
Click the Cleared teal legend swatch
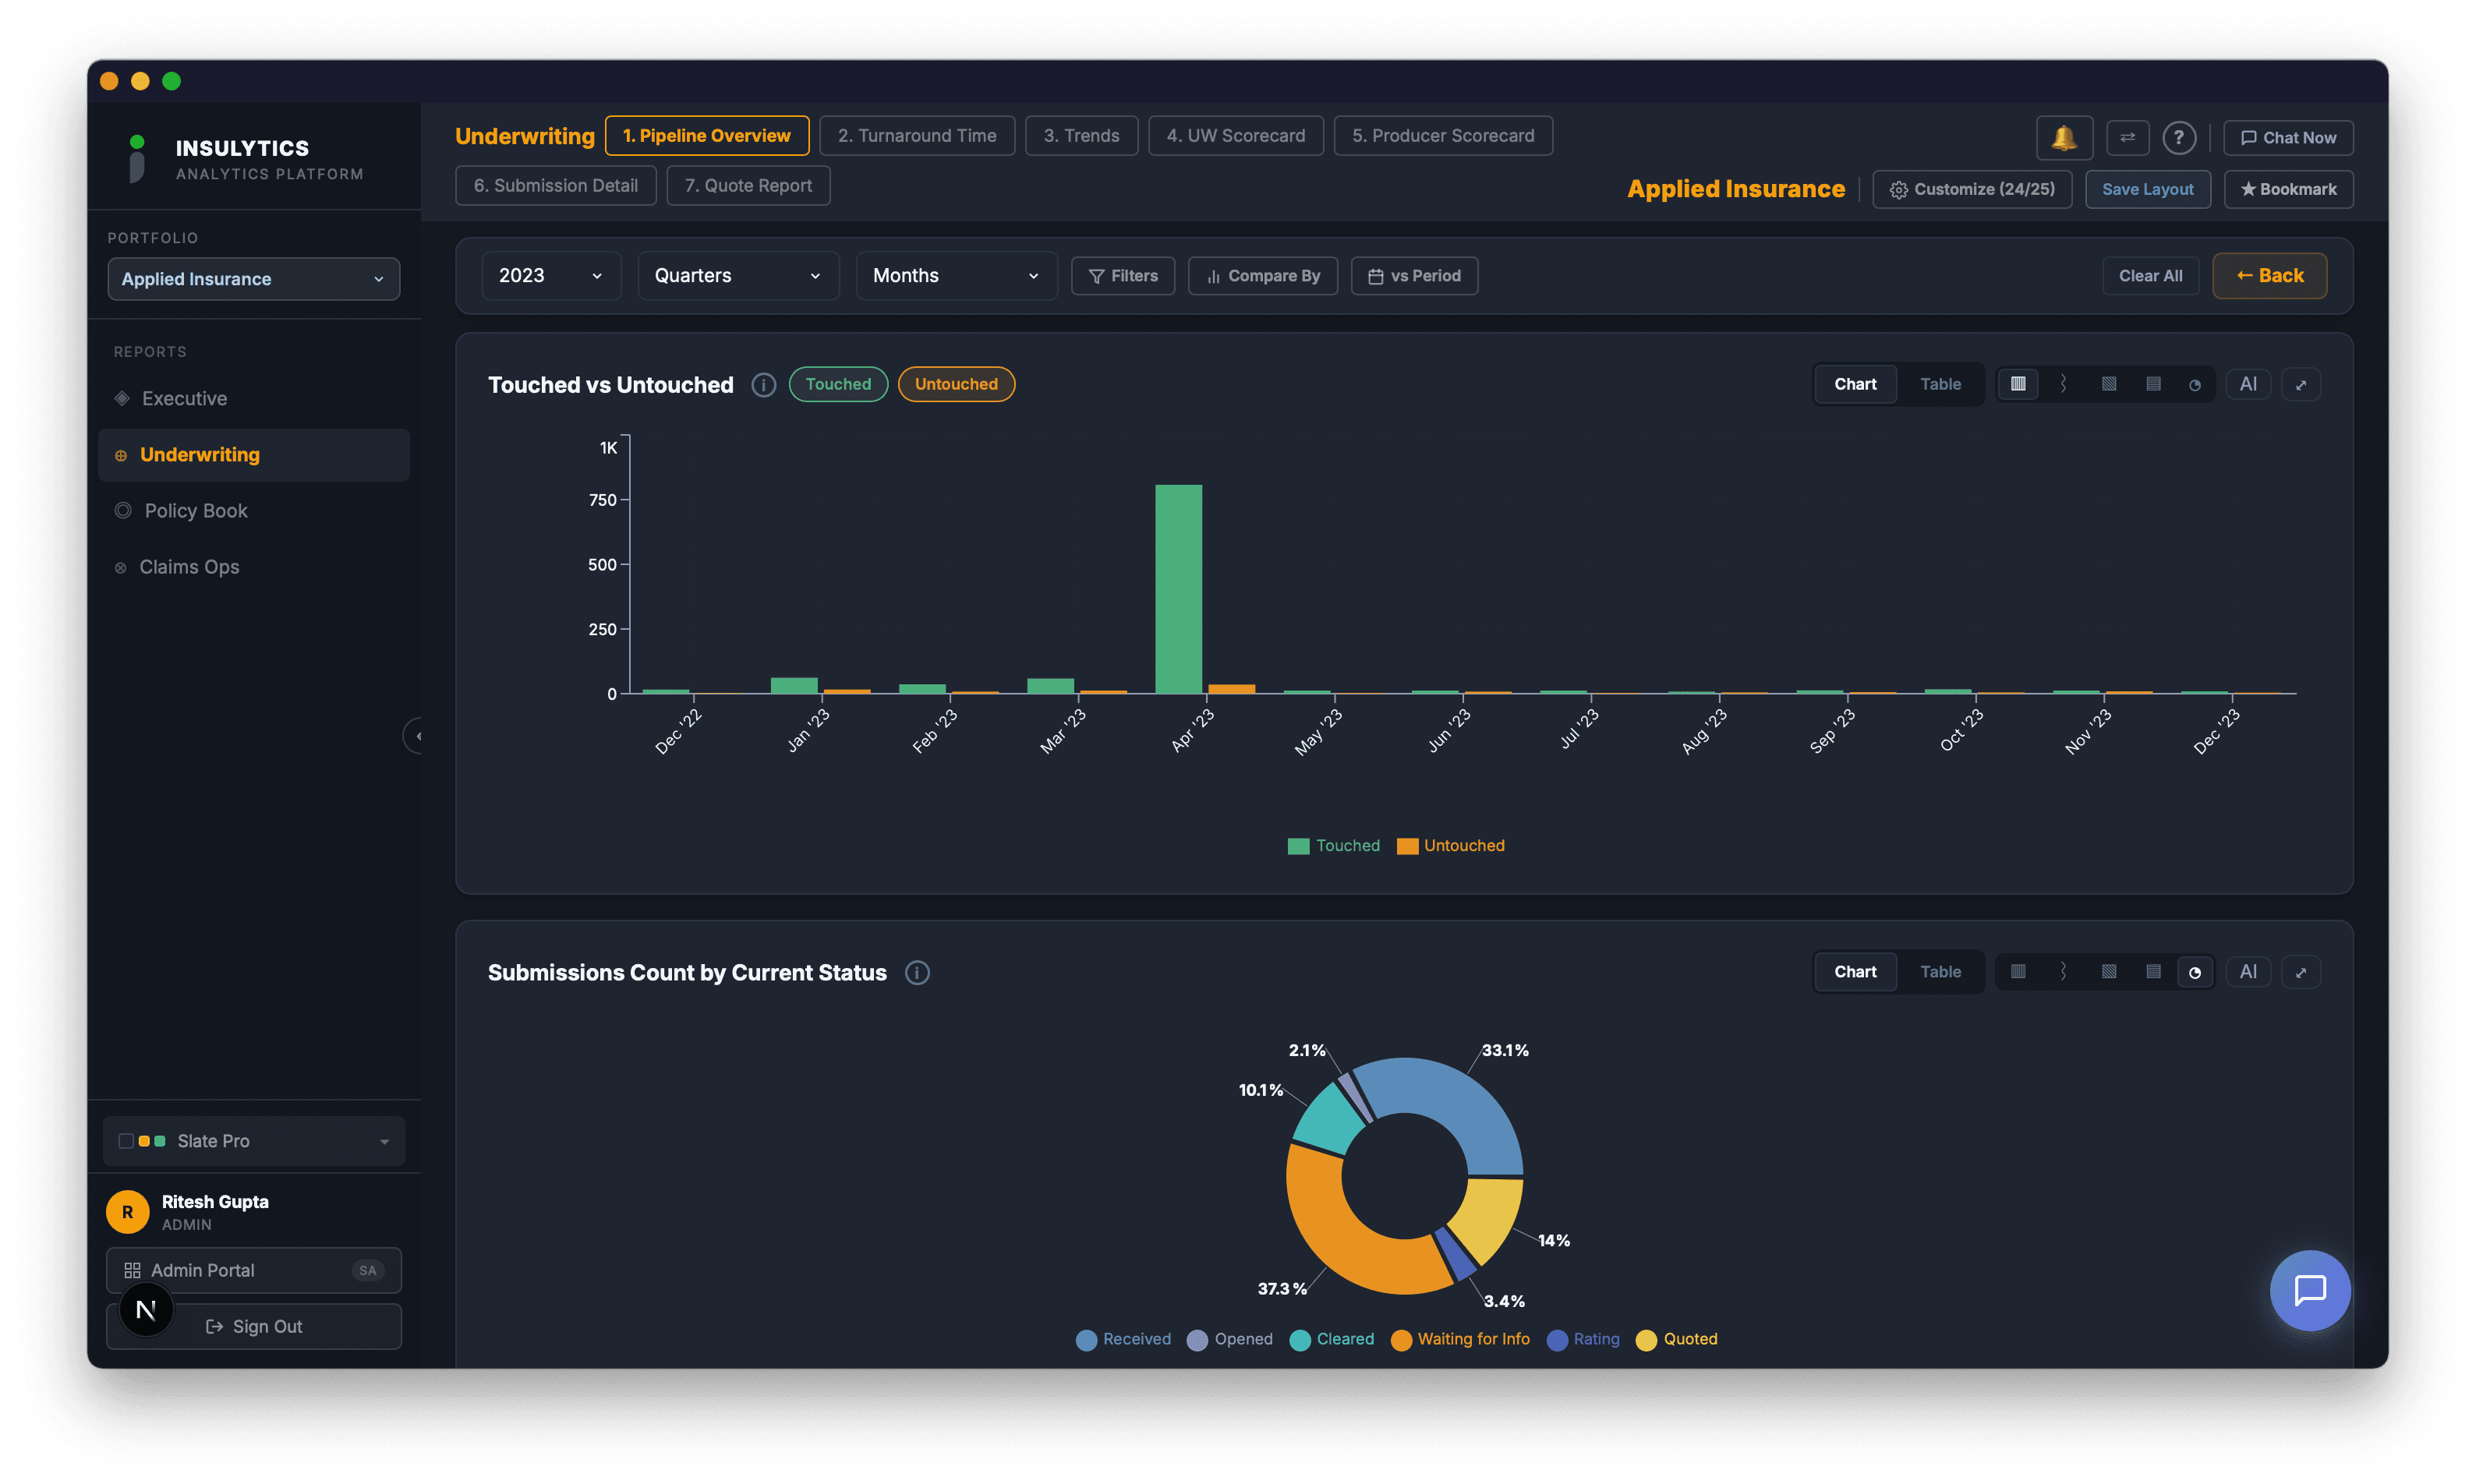[x=1300, y=1340]
